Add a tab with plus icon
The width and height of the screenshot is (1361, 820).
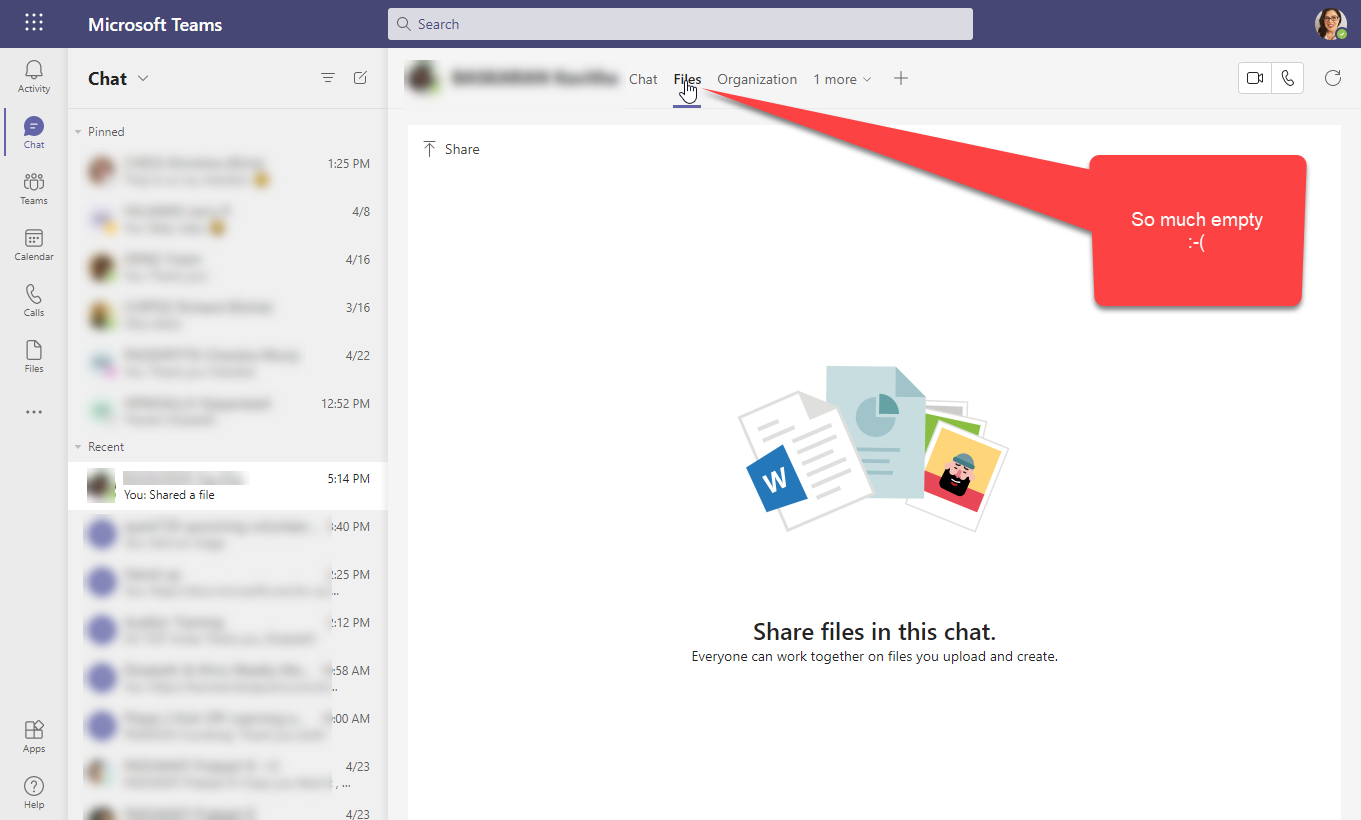[901, 78]
